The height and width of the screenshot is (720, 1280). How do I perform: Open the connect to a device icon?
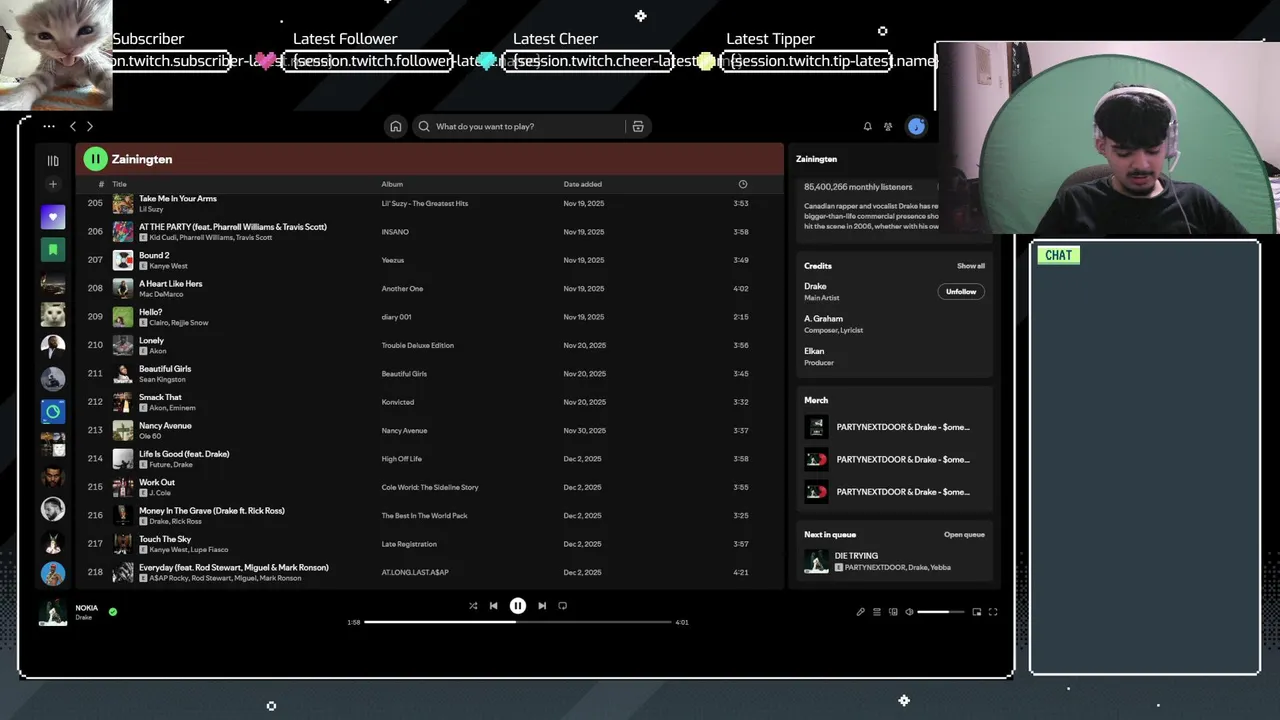point(893,612)
